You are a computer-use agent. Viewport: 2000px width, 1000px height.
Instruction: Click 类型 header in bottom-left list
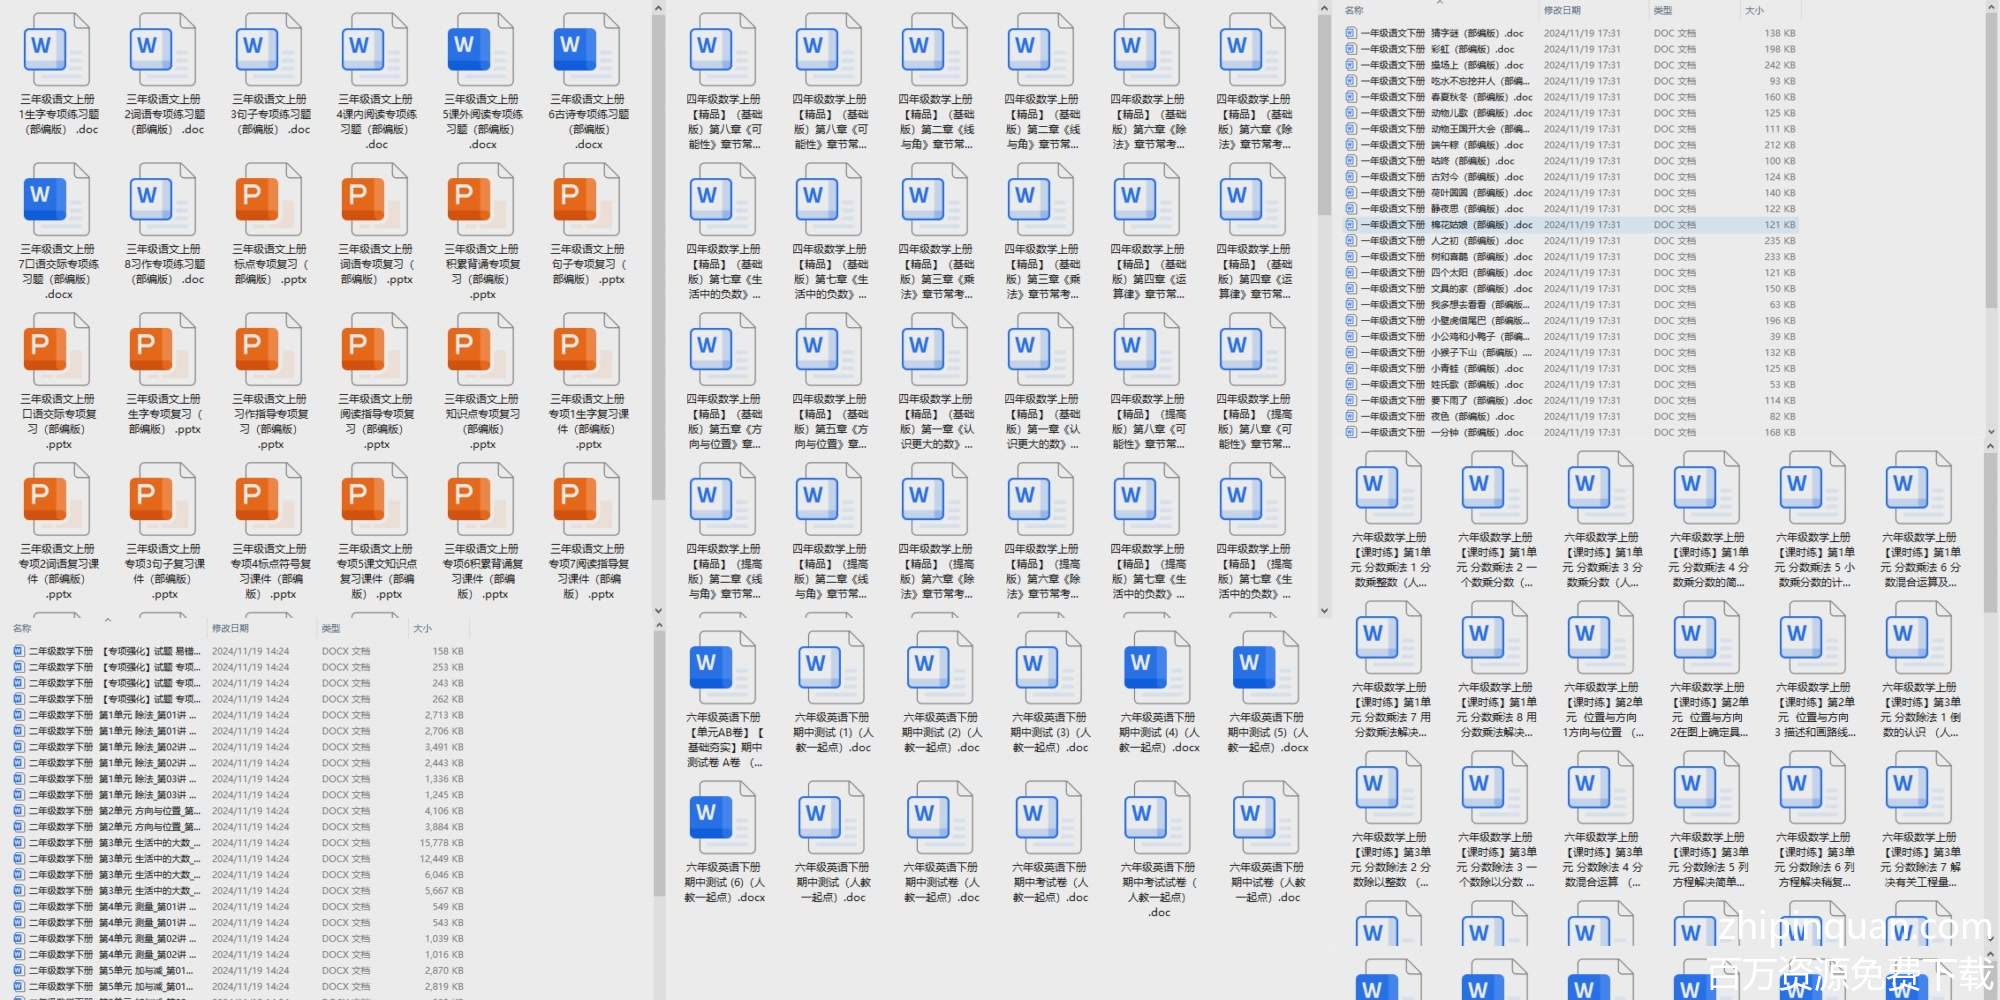pyautogui.click(x=331, y=628)
